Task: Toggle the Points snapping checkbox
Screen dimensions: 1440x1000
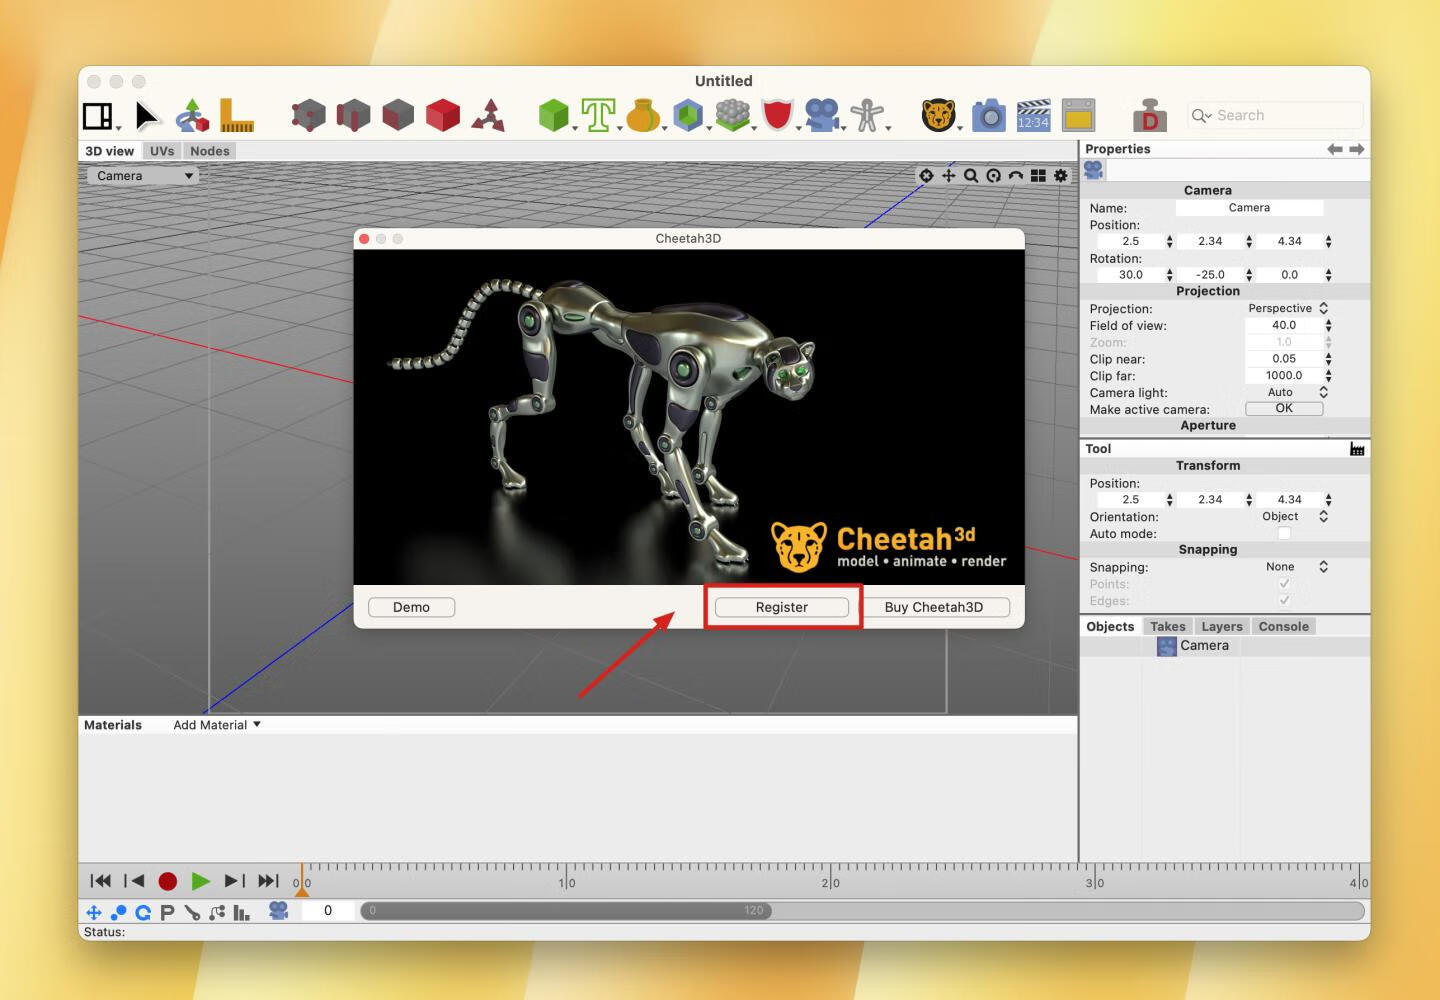Action: pyautogui.click(x=1284, y=584)
